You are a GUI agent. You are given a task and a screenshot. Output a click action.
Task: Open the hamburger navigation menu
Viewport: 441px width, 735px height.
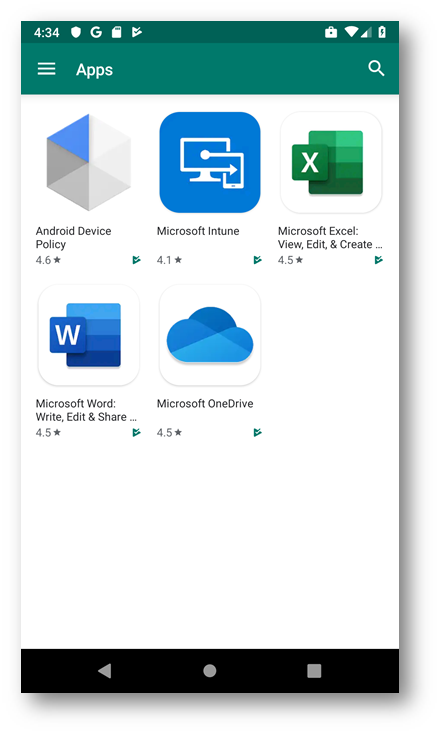(46, 69)
